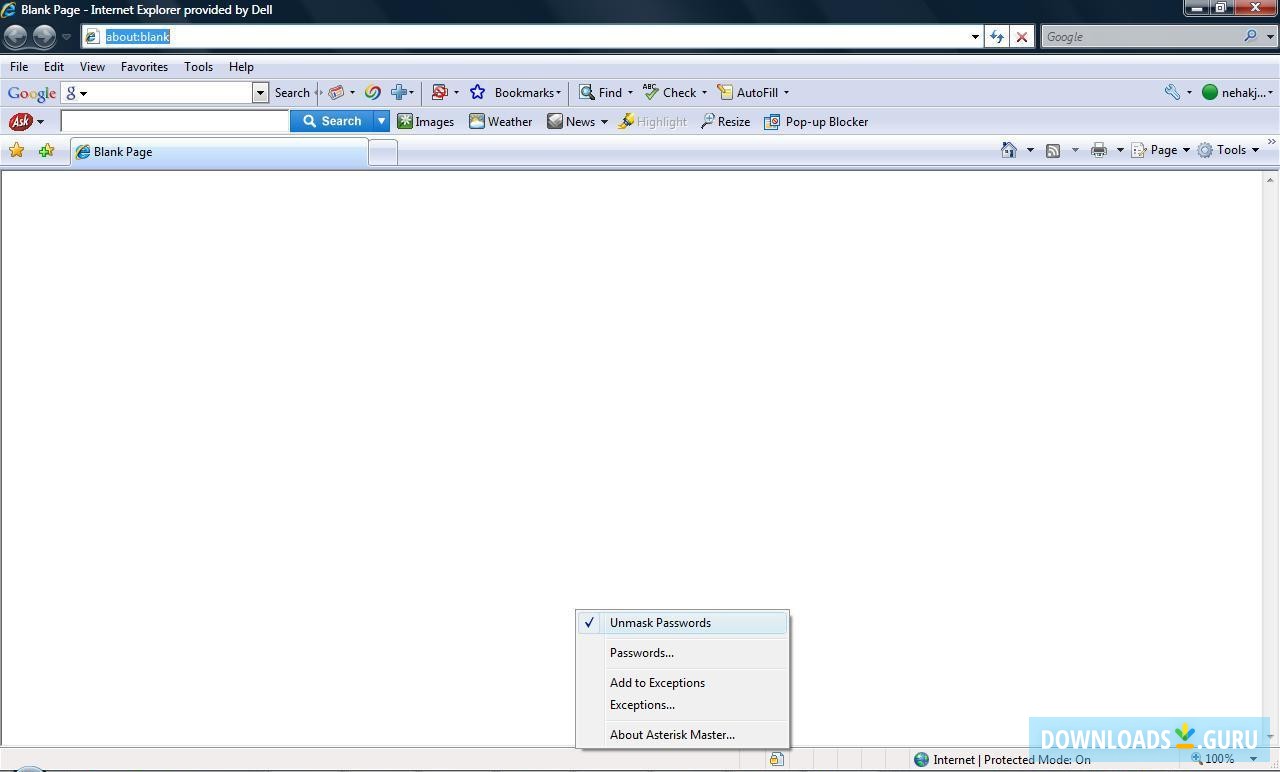Click the blue Ask Search button
Viewport: 1280px width, 772px height.
tap(332, 122)
